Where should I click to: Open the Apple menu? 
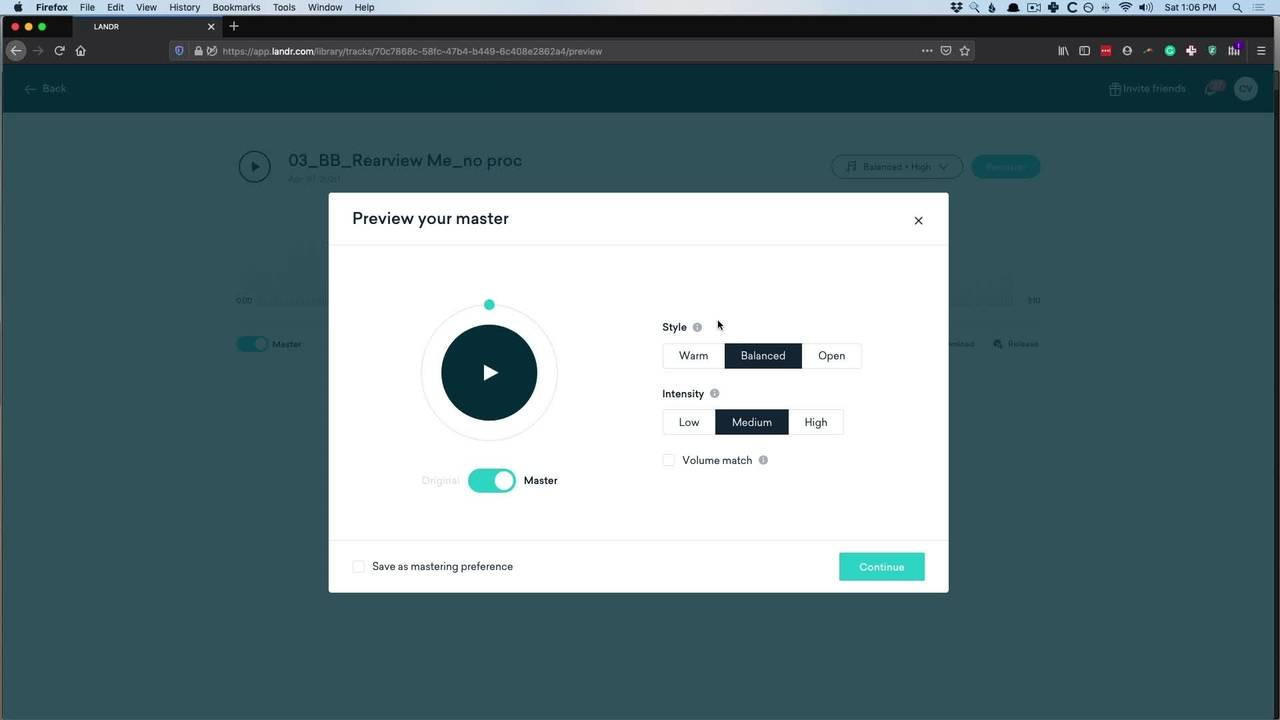click(17, 7)
